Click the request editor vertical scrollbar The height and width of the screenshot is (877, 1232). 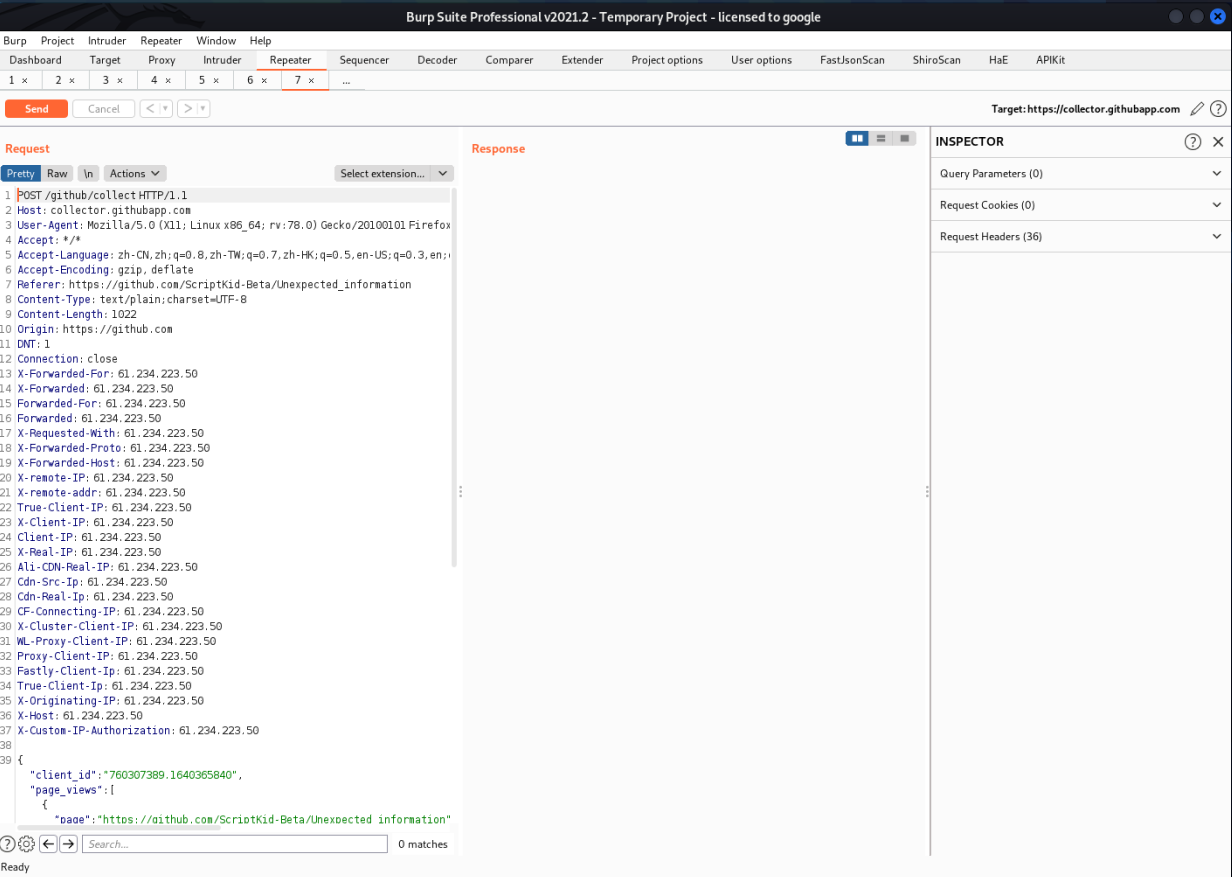454,377
